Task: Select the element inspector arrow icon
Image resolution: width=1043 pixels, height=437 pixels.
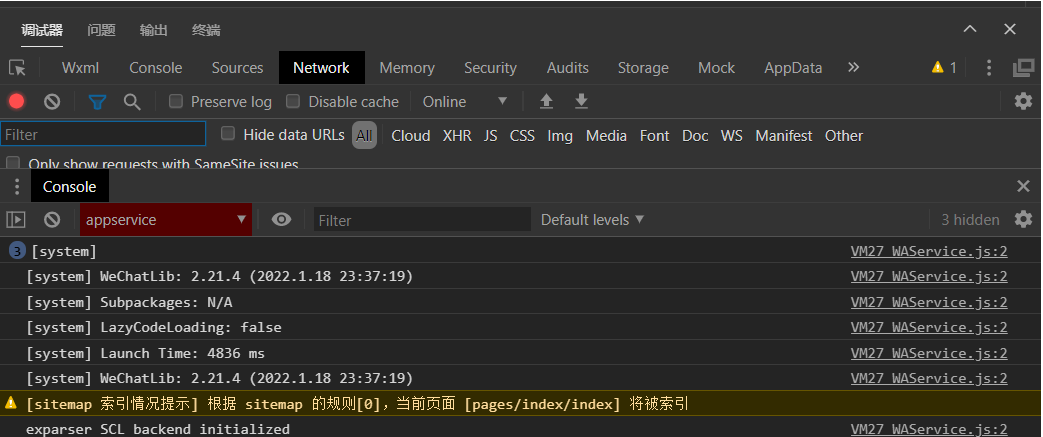Action: point(17,68)
